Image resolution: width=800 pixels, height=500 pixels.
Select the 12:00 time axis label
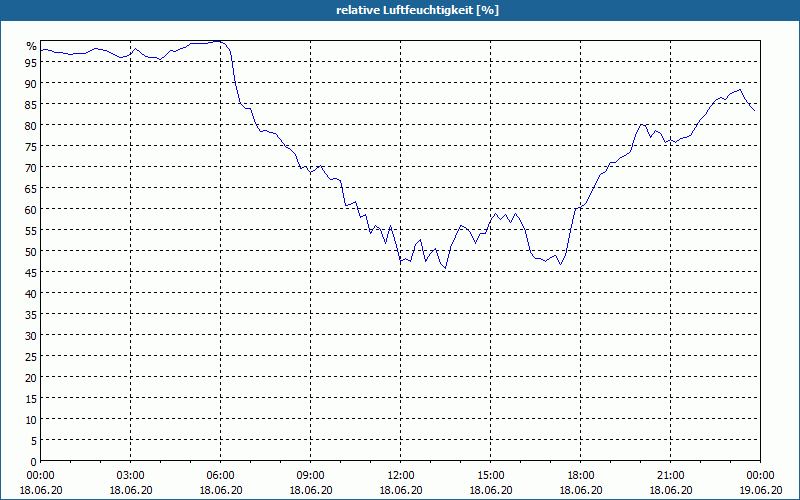coord(401,476)
